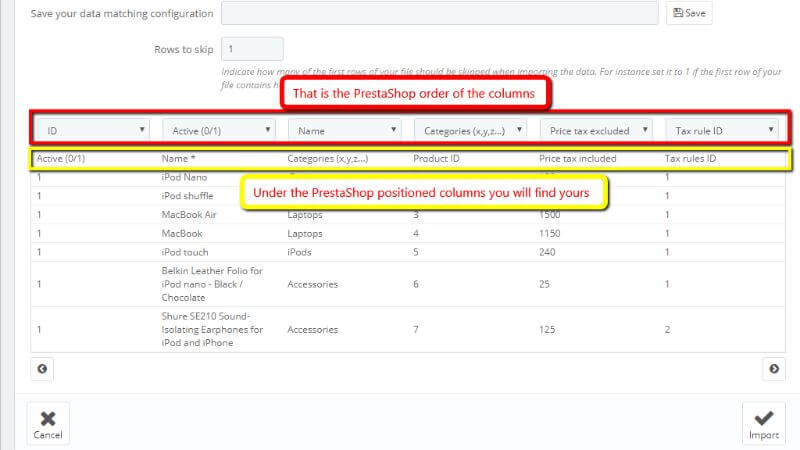
Task: Select the 'MacBook Air' cell
Action: 189,214
